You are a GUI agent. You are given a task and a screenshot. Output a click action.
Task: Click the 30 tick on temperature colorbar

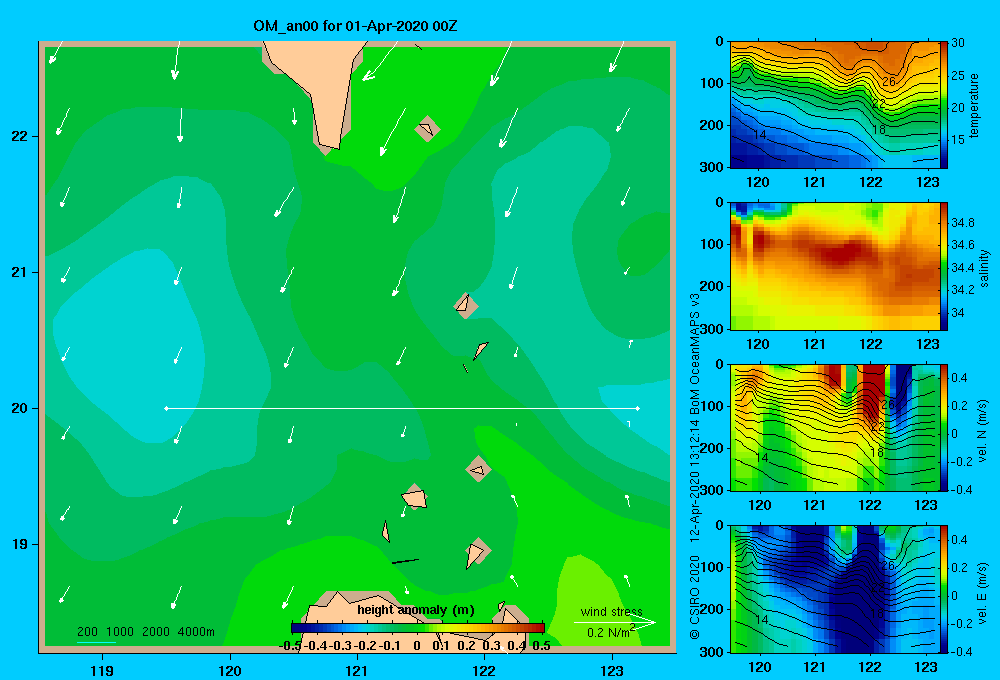click(958, 43)
